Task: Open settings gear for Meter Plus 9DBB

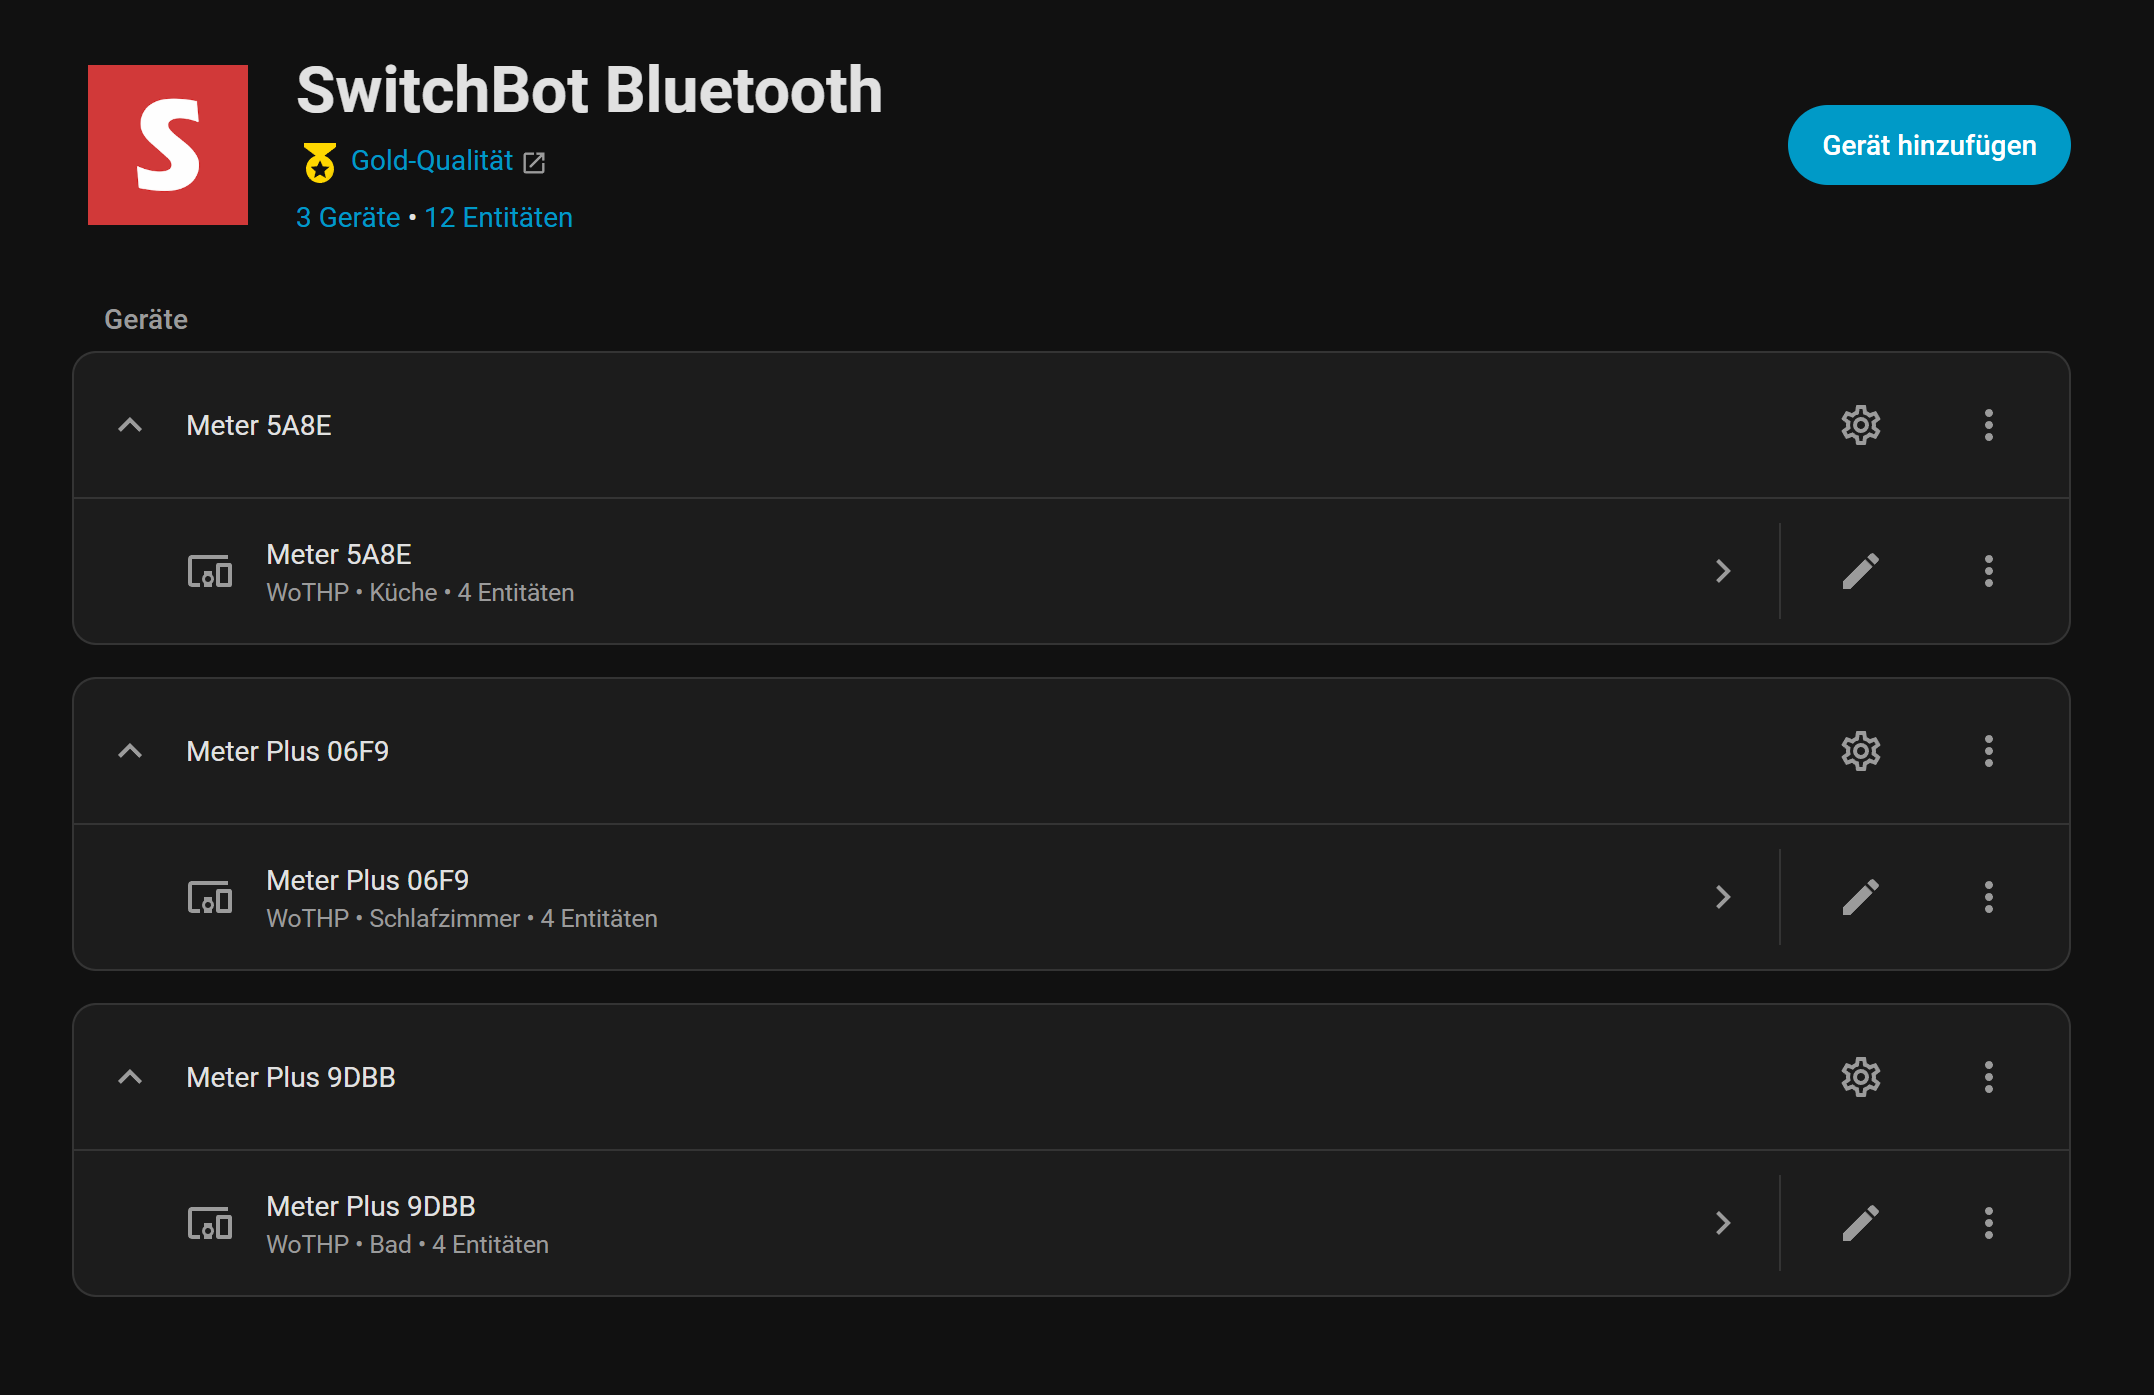Action: coord(1860,1077)
